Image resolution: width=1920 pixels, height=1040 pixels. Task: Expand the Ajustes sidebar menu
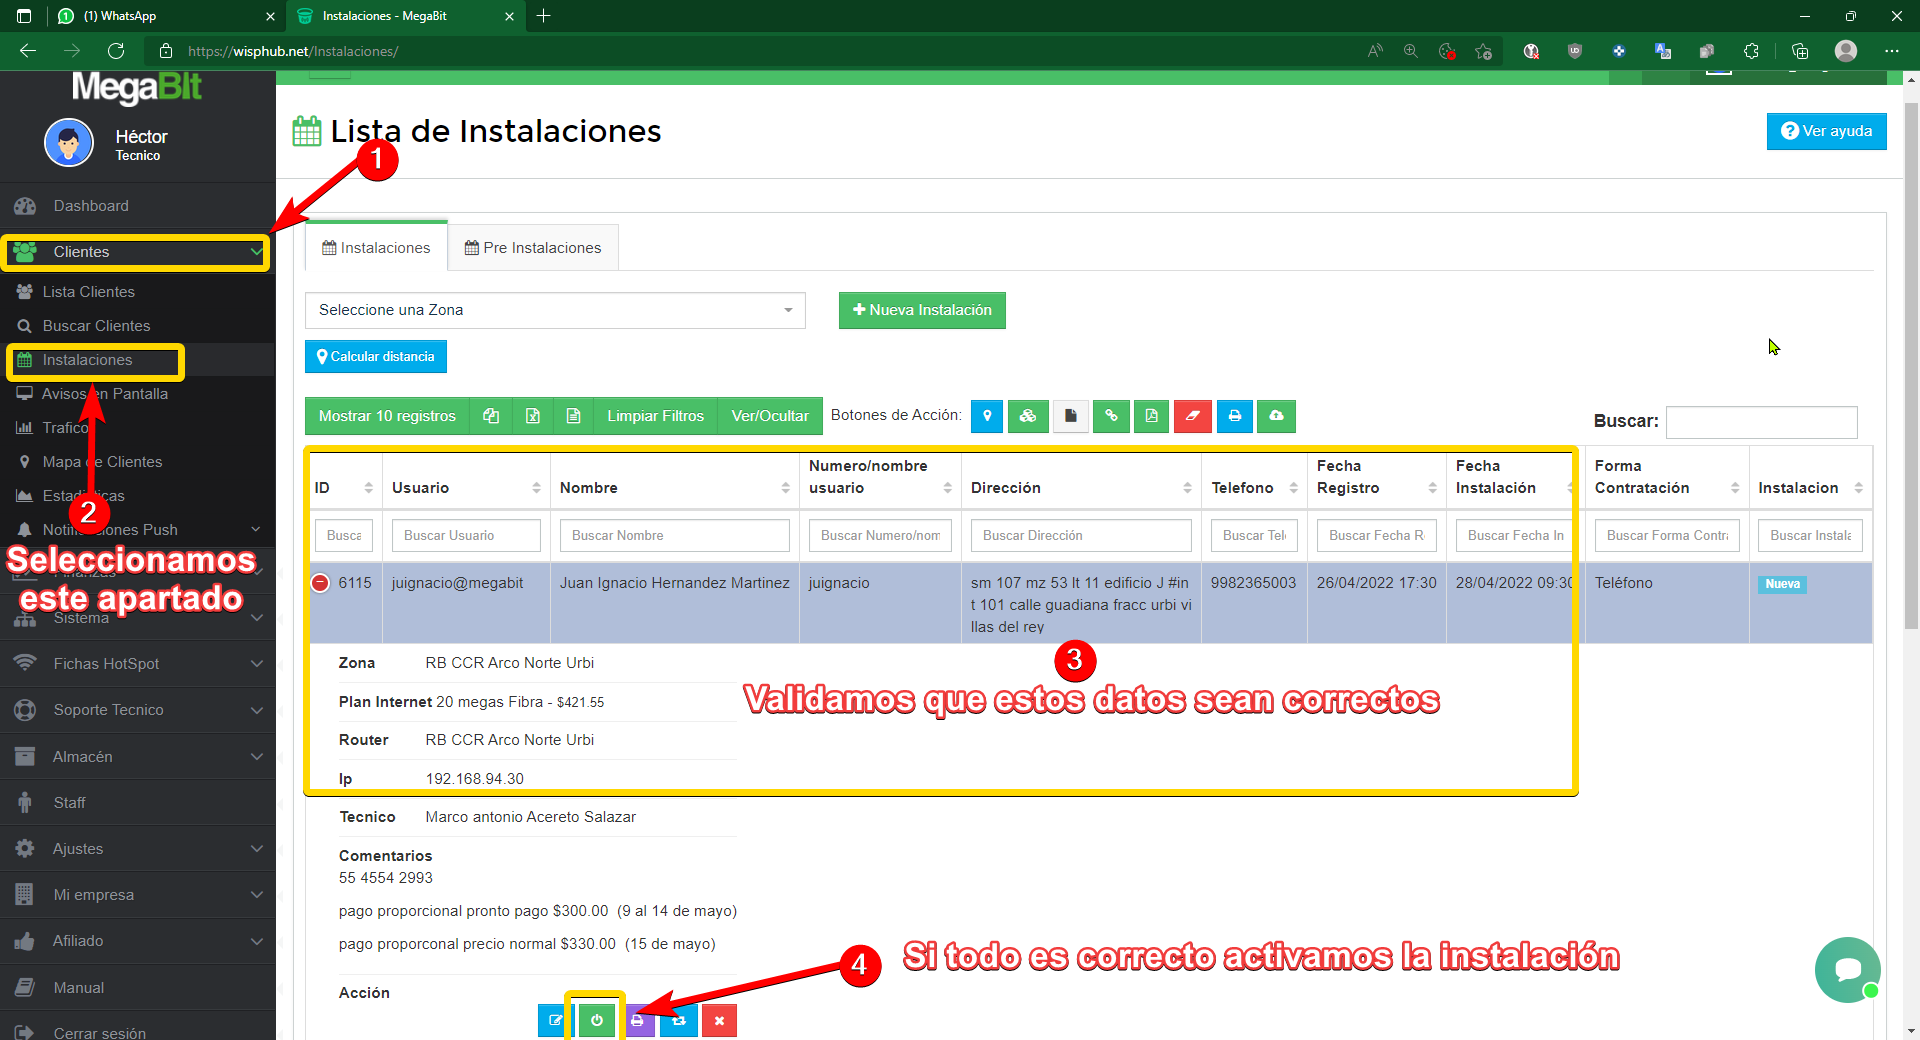coord(137,849)
